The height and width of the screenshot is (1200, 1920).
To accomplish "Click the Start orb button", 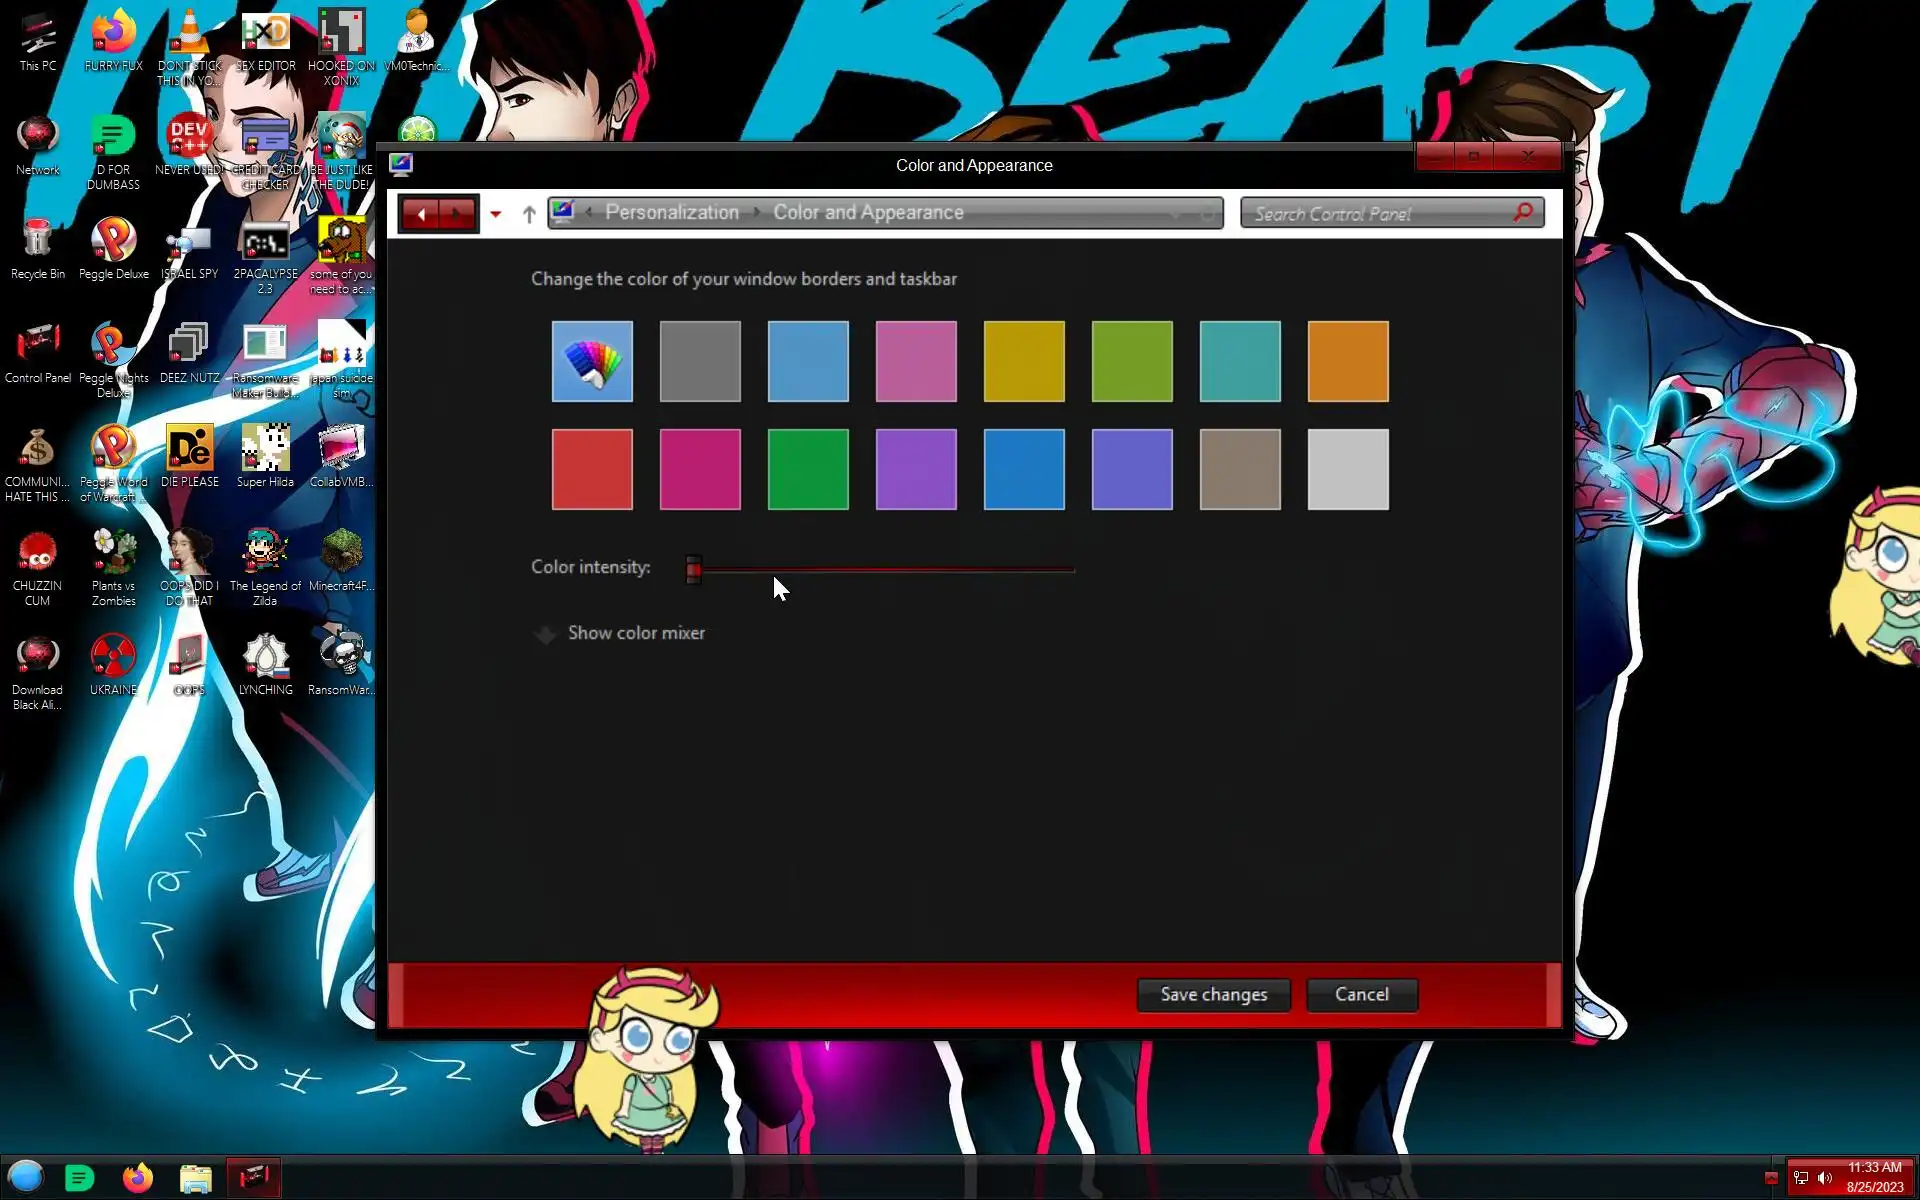I will [x=26, y=1177].
